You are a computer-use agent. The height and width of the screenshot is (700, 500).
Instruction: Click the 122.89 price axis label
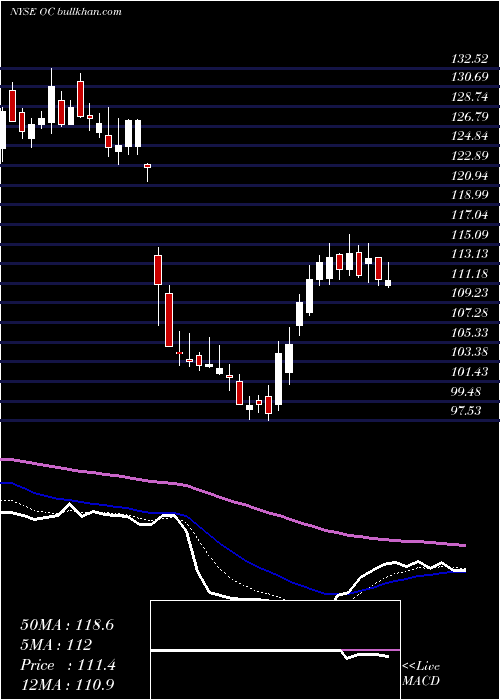[x=469, y=156]
